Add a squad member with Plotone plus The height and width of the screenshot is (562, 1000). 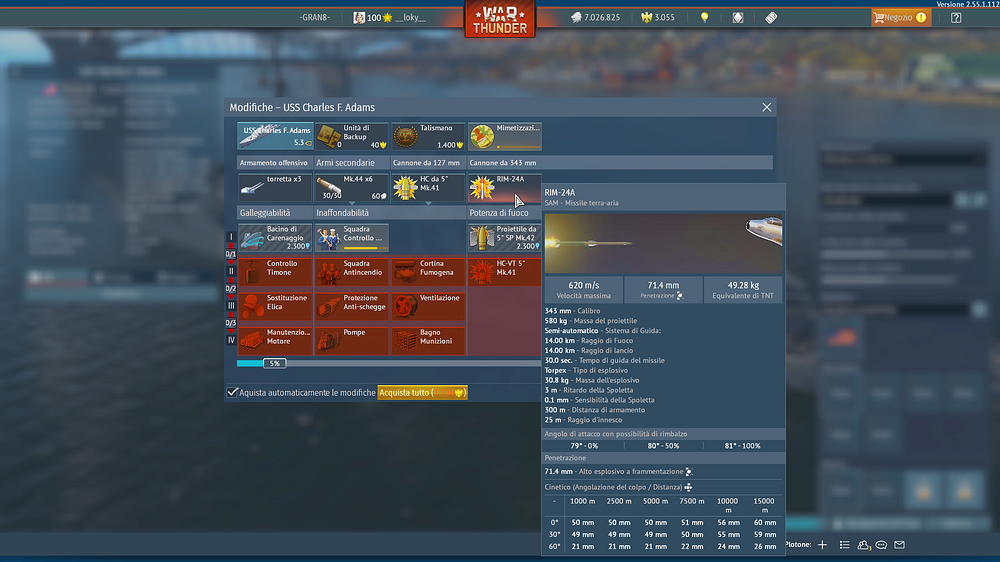[x=823, y=545]
